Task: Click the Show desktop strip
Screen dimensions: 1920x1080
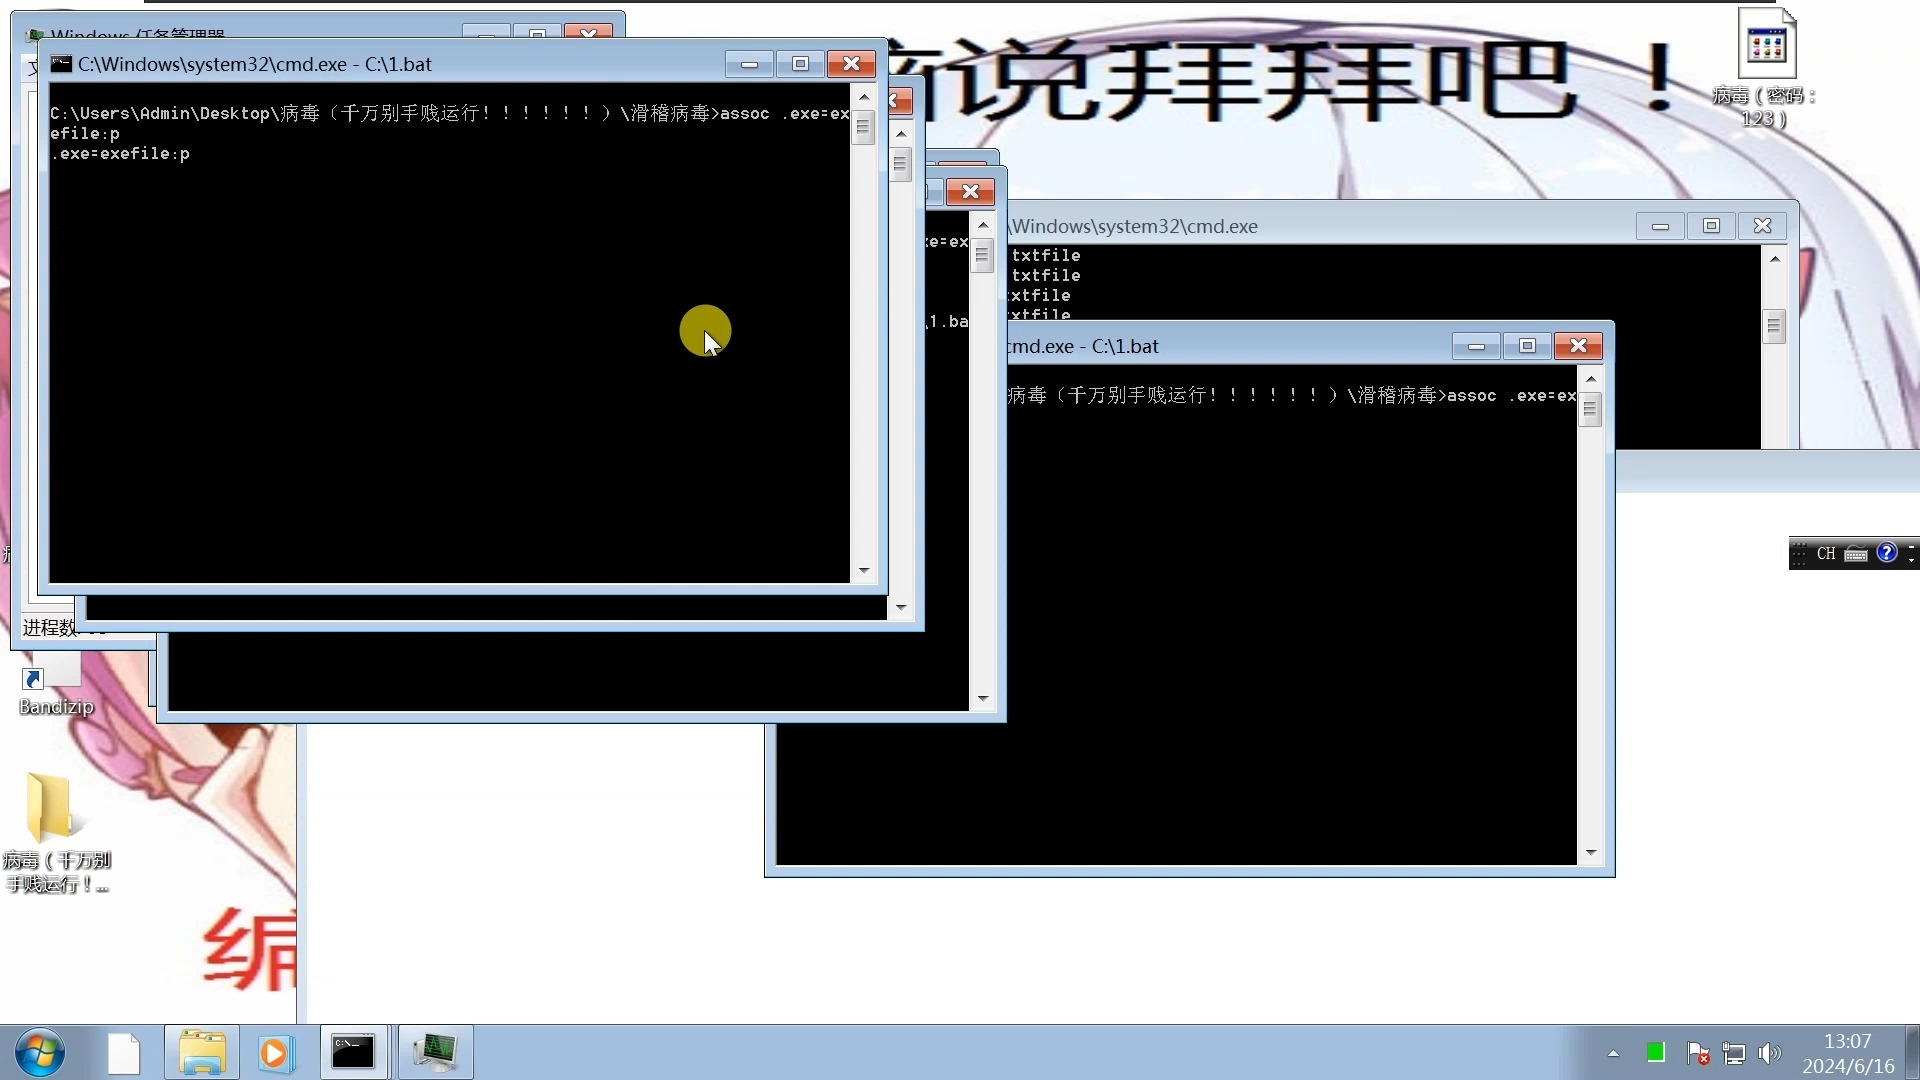Action: 1912,1053
